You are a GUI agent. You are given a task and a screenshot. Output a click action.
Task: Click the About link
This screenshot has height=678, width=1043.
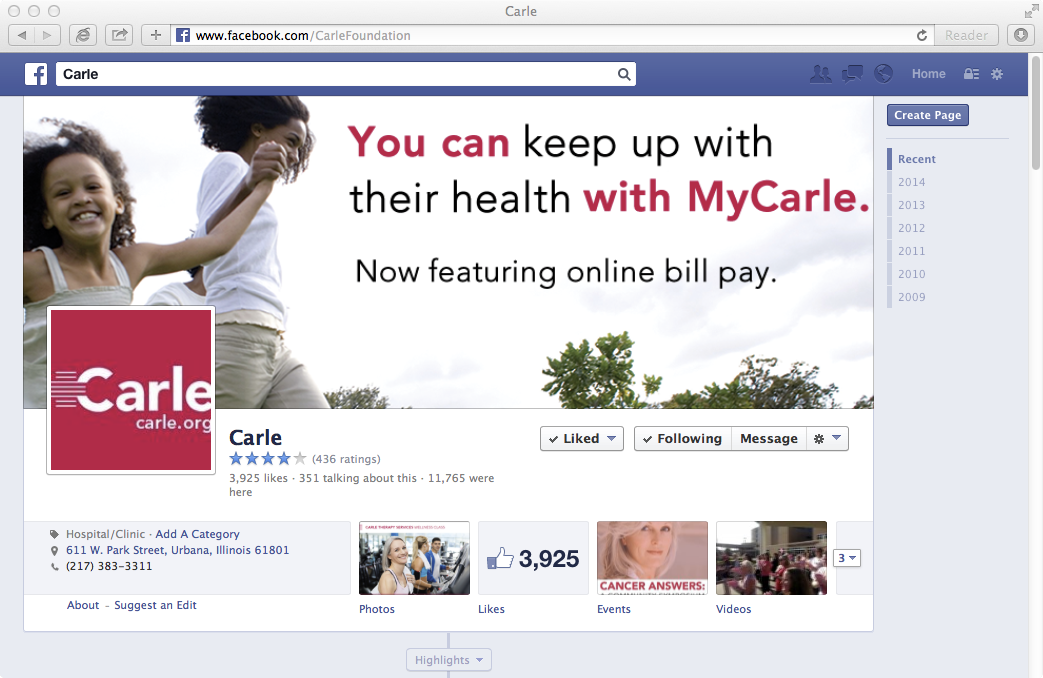click(83, 605)
